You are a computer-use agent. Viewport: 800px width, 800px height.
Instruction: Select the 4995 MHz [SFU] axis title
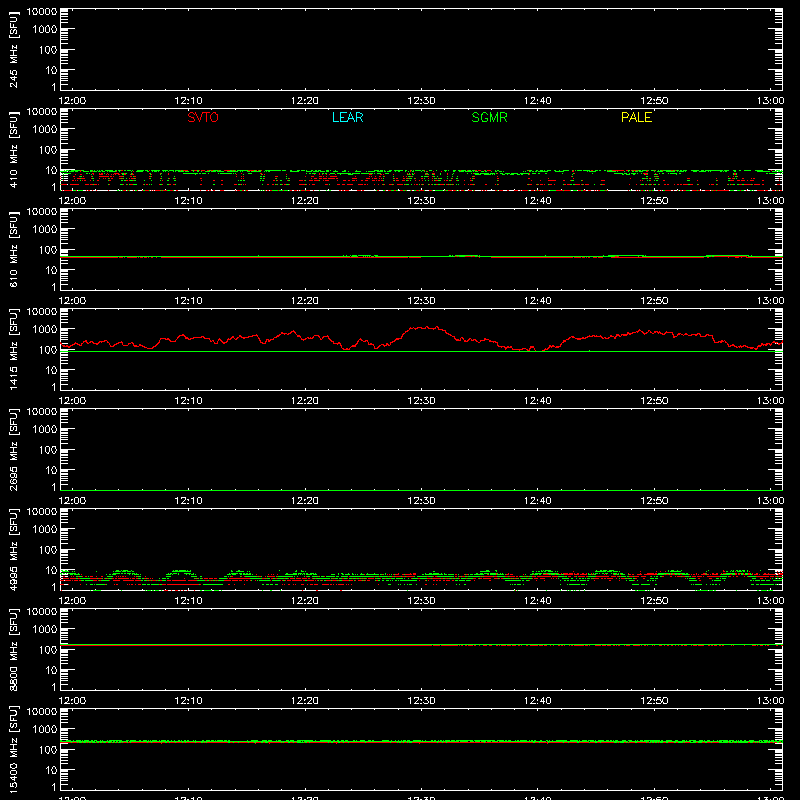[13, 549]
